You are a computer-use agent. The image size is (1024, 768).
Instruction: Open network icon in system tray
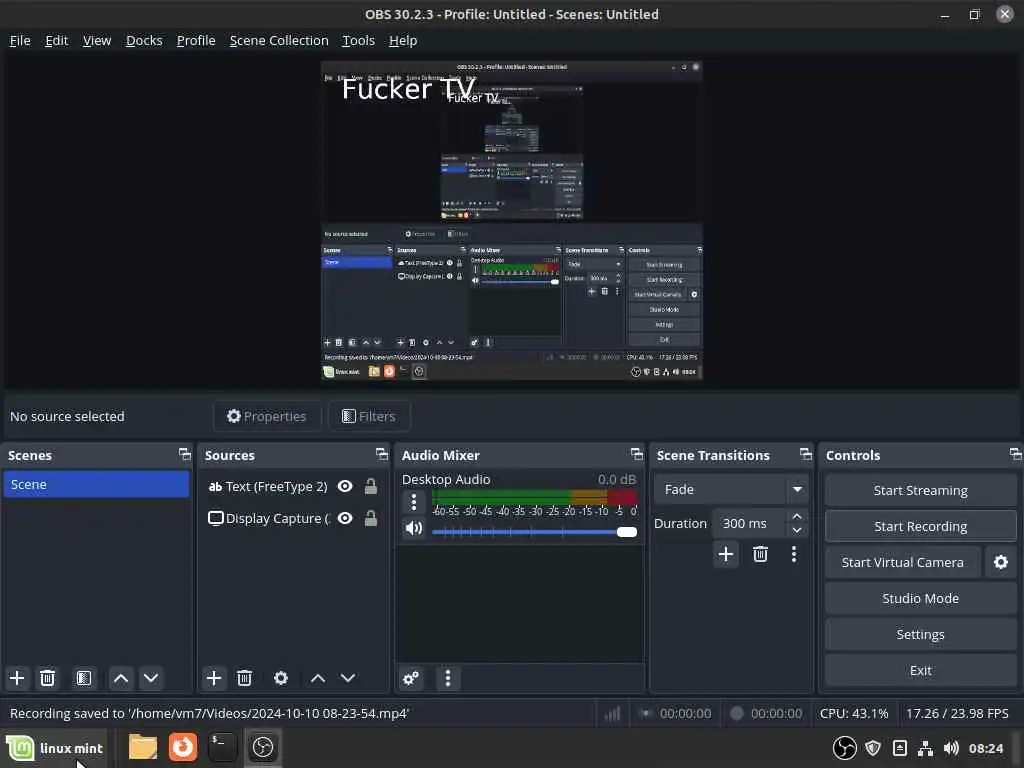[925, 748]
